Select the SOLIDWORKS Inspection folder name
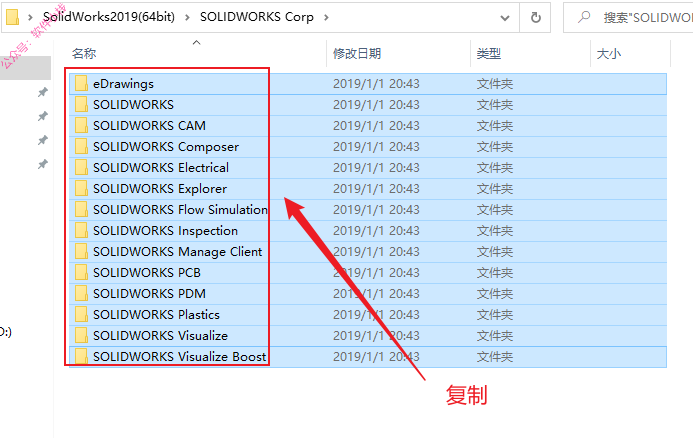The height and width of the screenshot is (438, 693). click(165, 231)
